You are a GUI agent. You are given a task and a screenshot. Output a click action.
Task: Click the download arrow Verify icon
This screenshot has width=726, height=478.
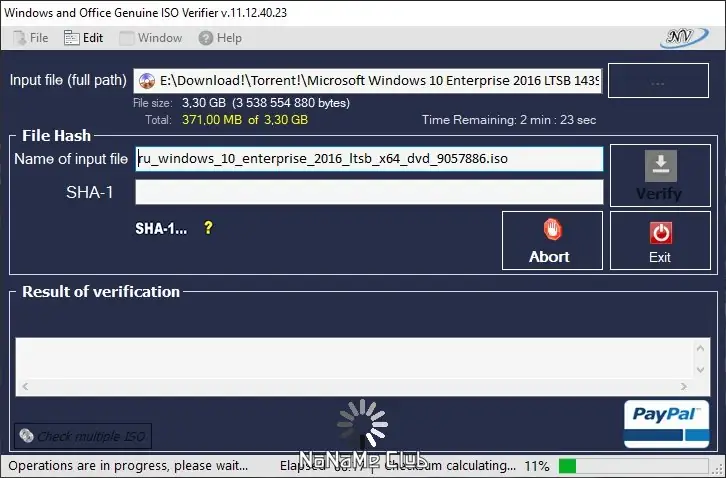pyautogui.click(x=661, y=166)
